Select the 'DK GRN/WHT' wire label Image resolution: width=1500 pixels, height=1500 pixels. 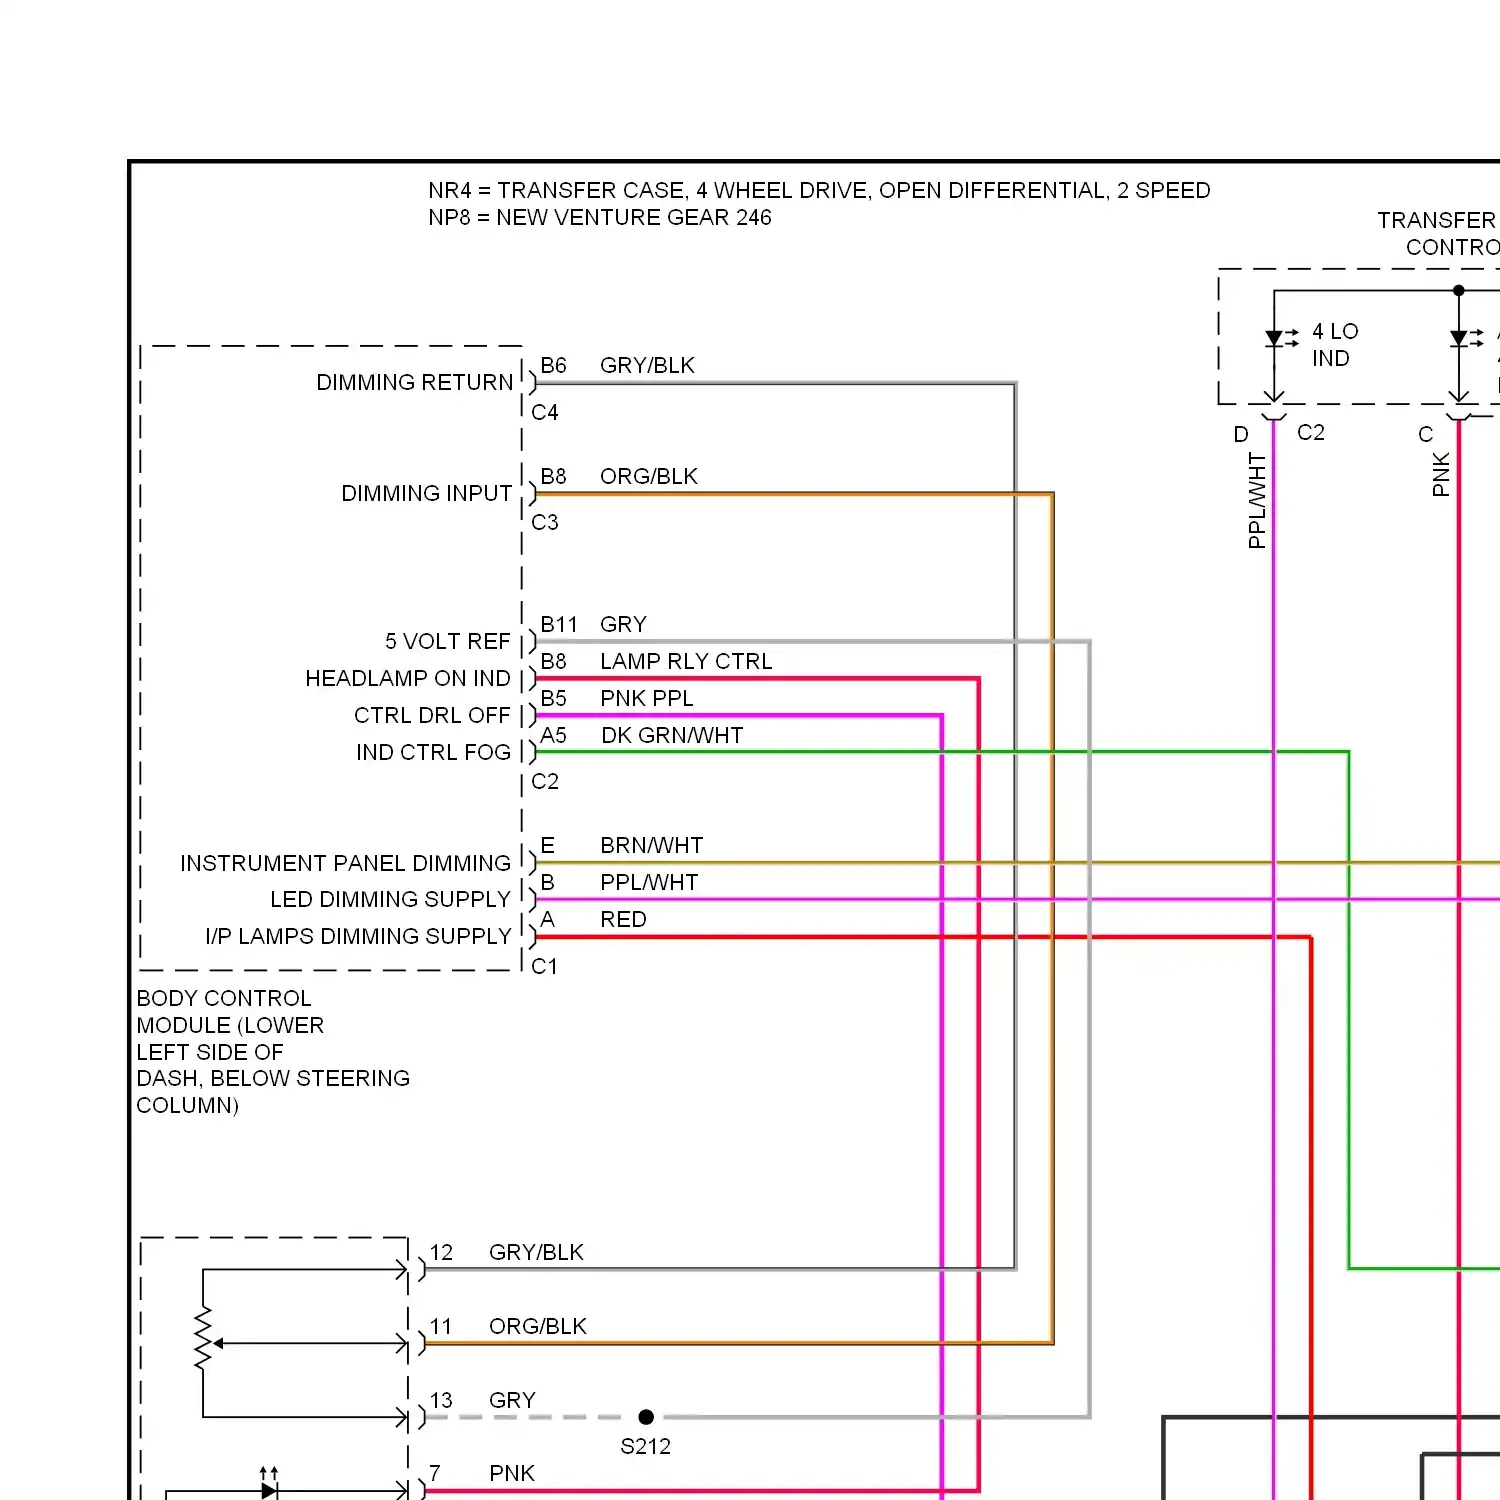tap(672, 735)
